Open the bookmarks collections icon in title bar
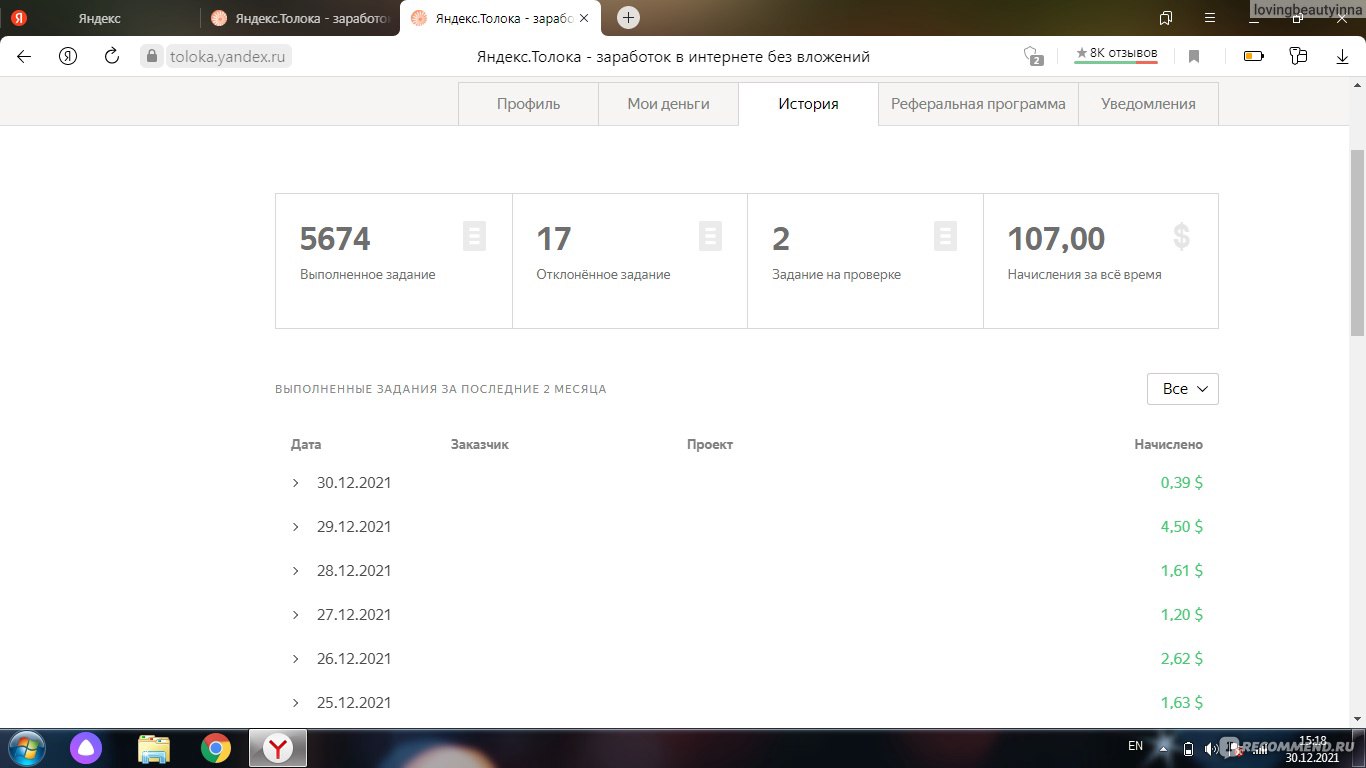The height and width of the screenshot is (768, 1366). pos(1166,18)
